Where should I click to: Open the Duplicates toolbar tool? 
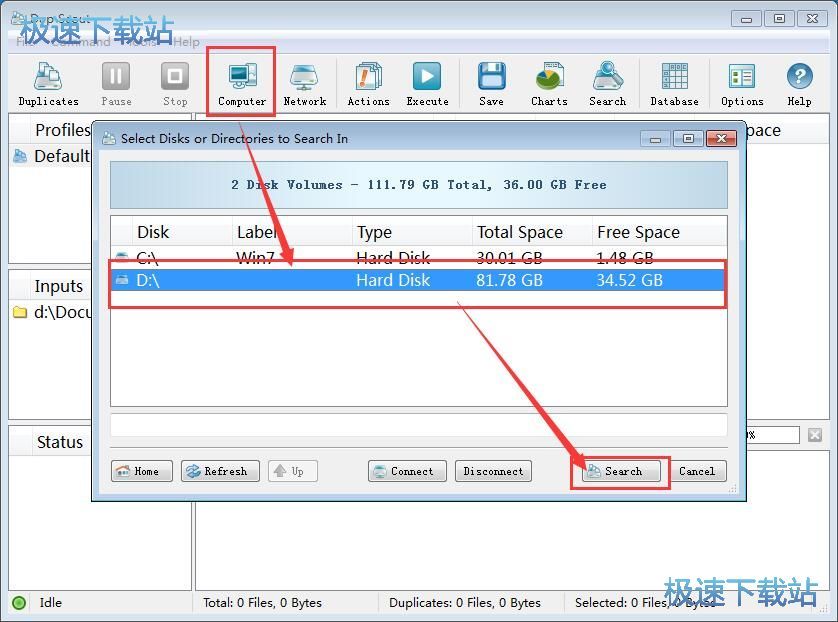pos(48,84)
